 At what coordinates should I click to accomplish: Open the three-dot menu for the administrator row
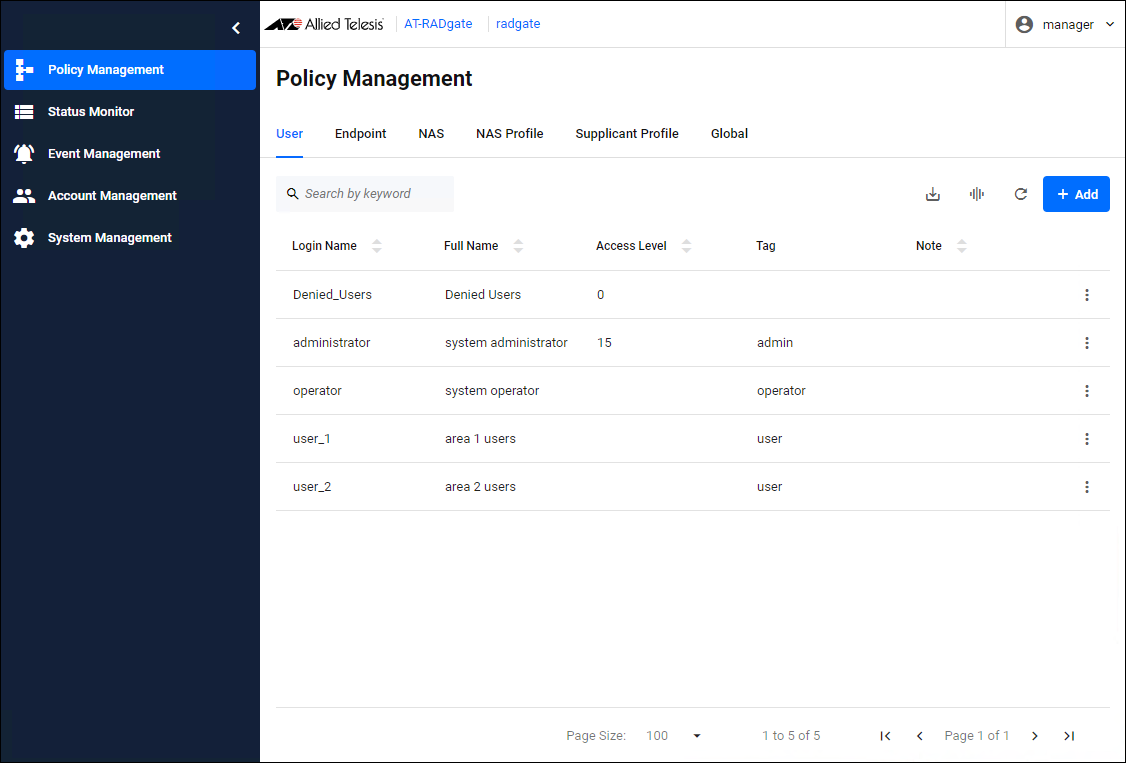coord(1086,343)
